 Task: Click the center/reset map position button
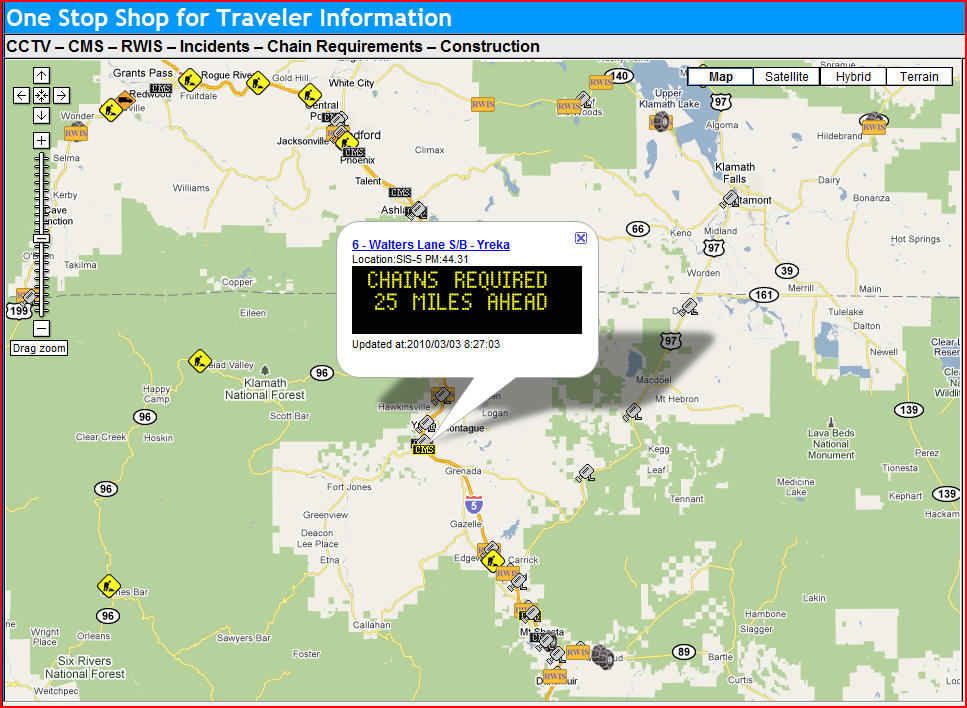pos(41,95)
